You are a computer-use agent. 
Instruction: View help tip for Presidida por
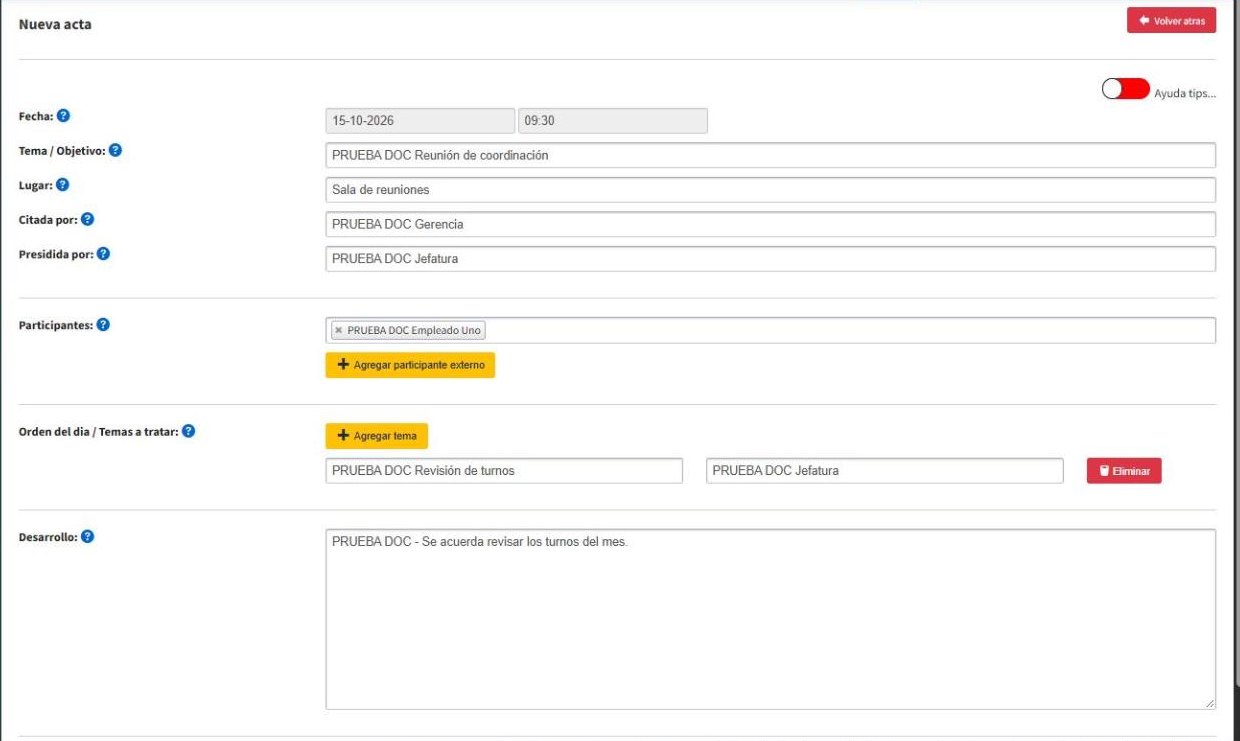click(x=103, y=254)
